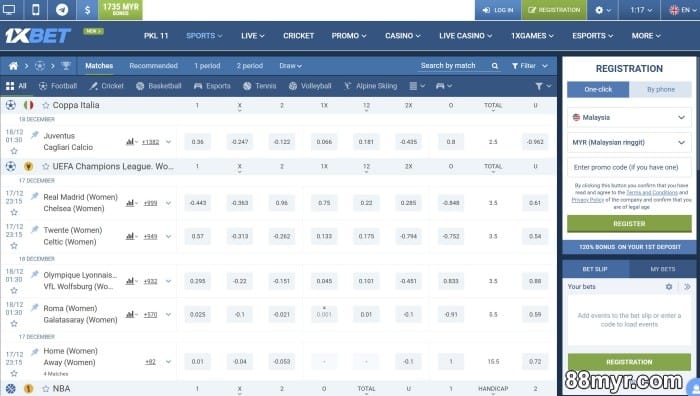This screenshot has height=396, width=700.
Task: Open the desktop app icon in top bar
Action: pos(9,9)
